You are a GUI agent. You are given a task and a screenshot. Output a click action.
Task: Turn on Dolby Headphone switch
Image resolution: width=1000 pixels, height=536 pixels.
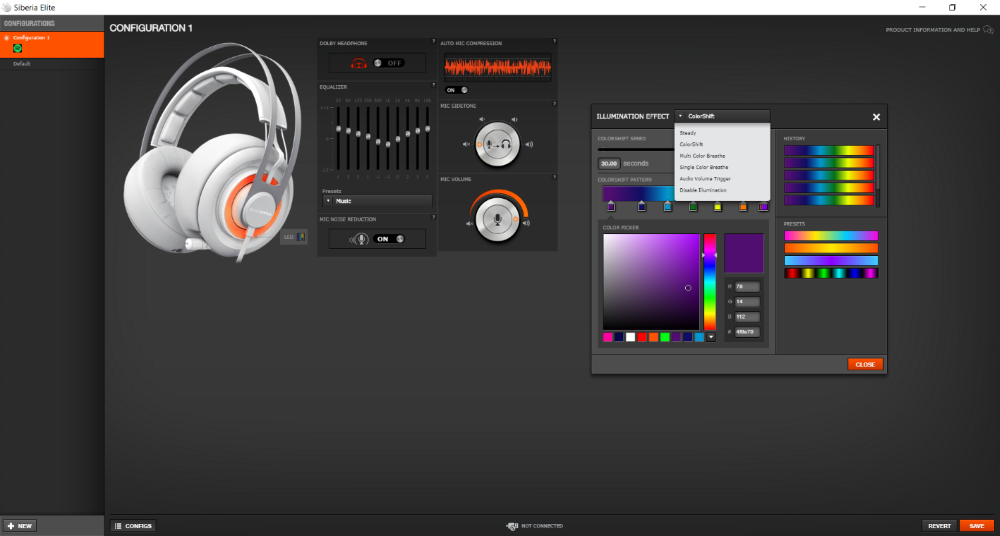click(389, 63)
